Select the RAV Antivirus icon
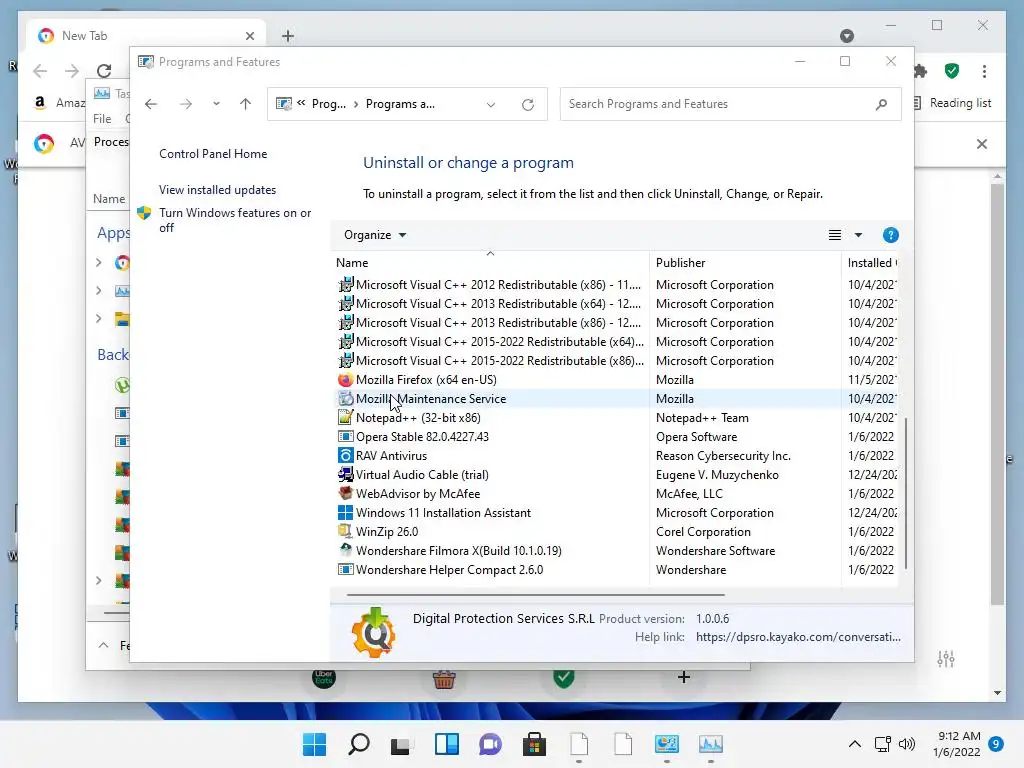 click(x=345, y=455)
